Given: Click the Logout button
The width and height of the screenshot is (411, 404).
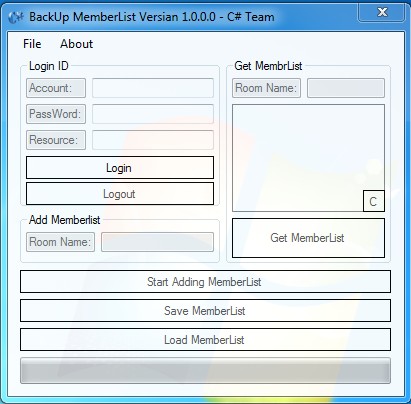Looking at the screenshot, I should (x=120, y=194).
